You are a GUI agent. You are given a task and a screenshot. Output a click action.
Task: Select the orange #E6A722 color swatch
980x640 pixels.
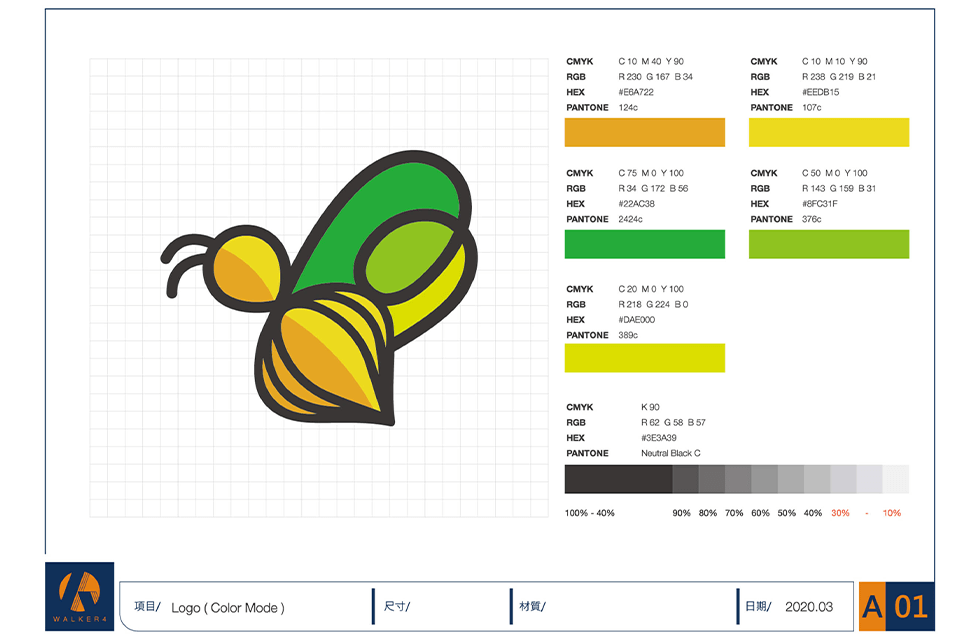[x=644, y=132]
